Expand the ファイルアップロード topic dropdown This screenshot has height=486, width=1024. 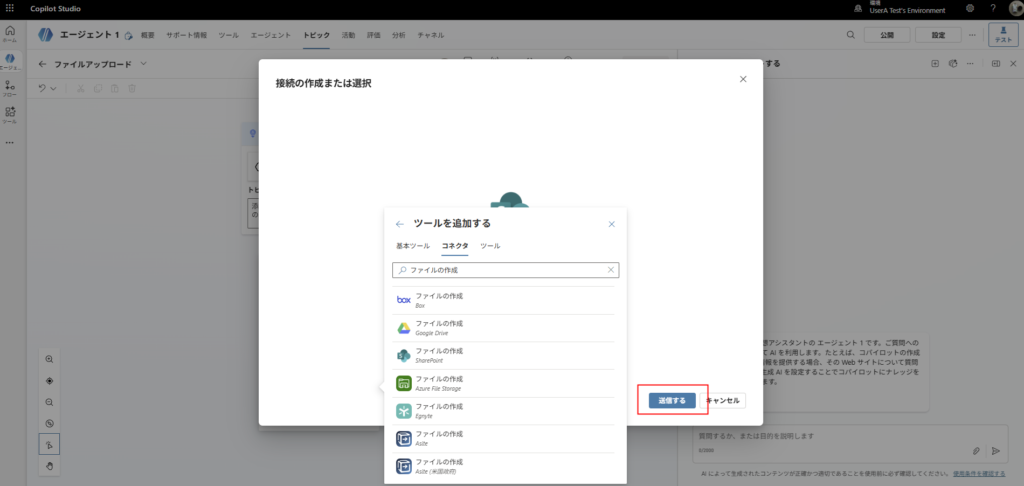(x=144, y=64)
